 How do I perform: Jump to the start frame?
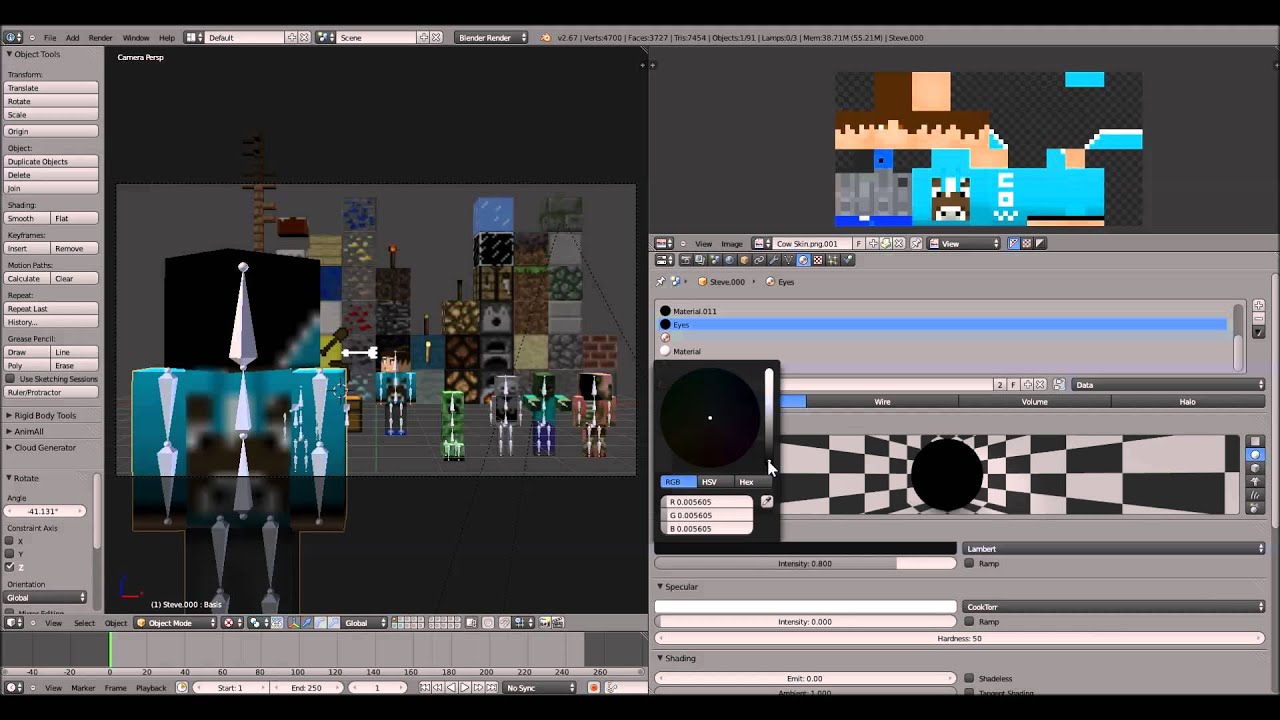(x=425, y=688)
